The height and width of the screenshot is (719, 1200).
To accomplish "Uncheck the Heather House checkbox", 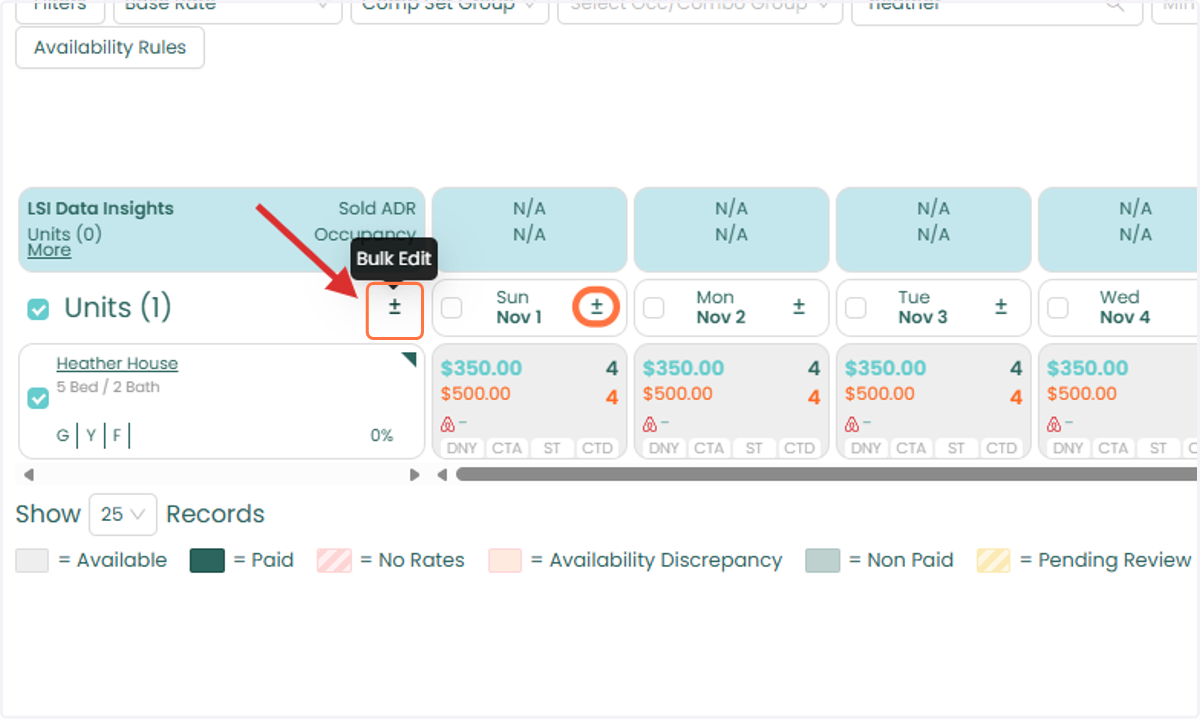I will pyautogui.click(x=38, y=399).
